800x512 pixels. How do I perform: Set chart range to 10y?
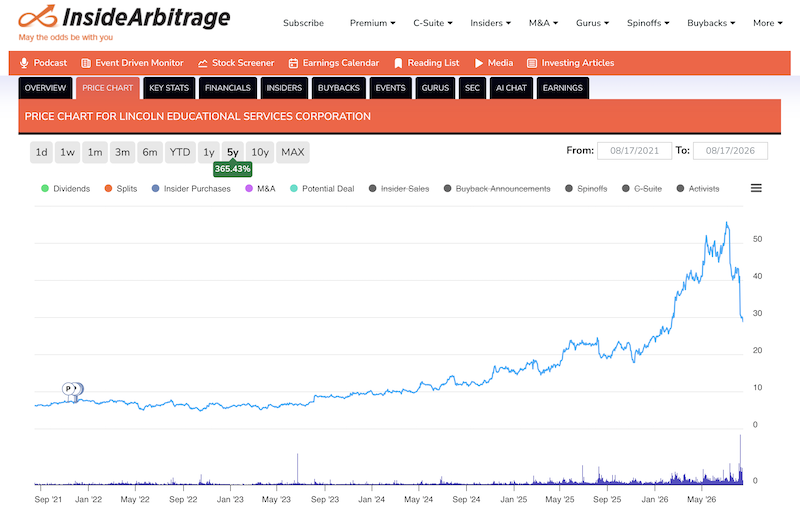(x=260, y=152)
